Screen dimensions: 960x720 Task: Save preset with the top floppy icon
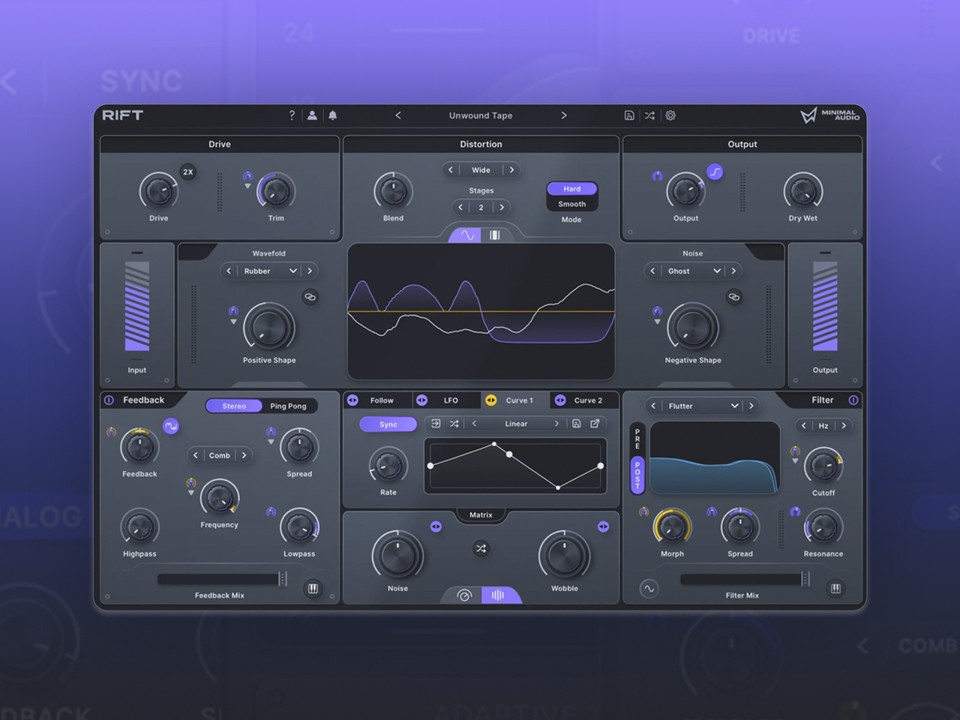tap(629, 115)
